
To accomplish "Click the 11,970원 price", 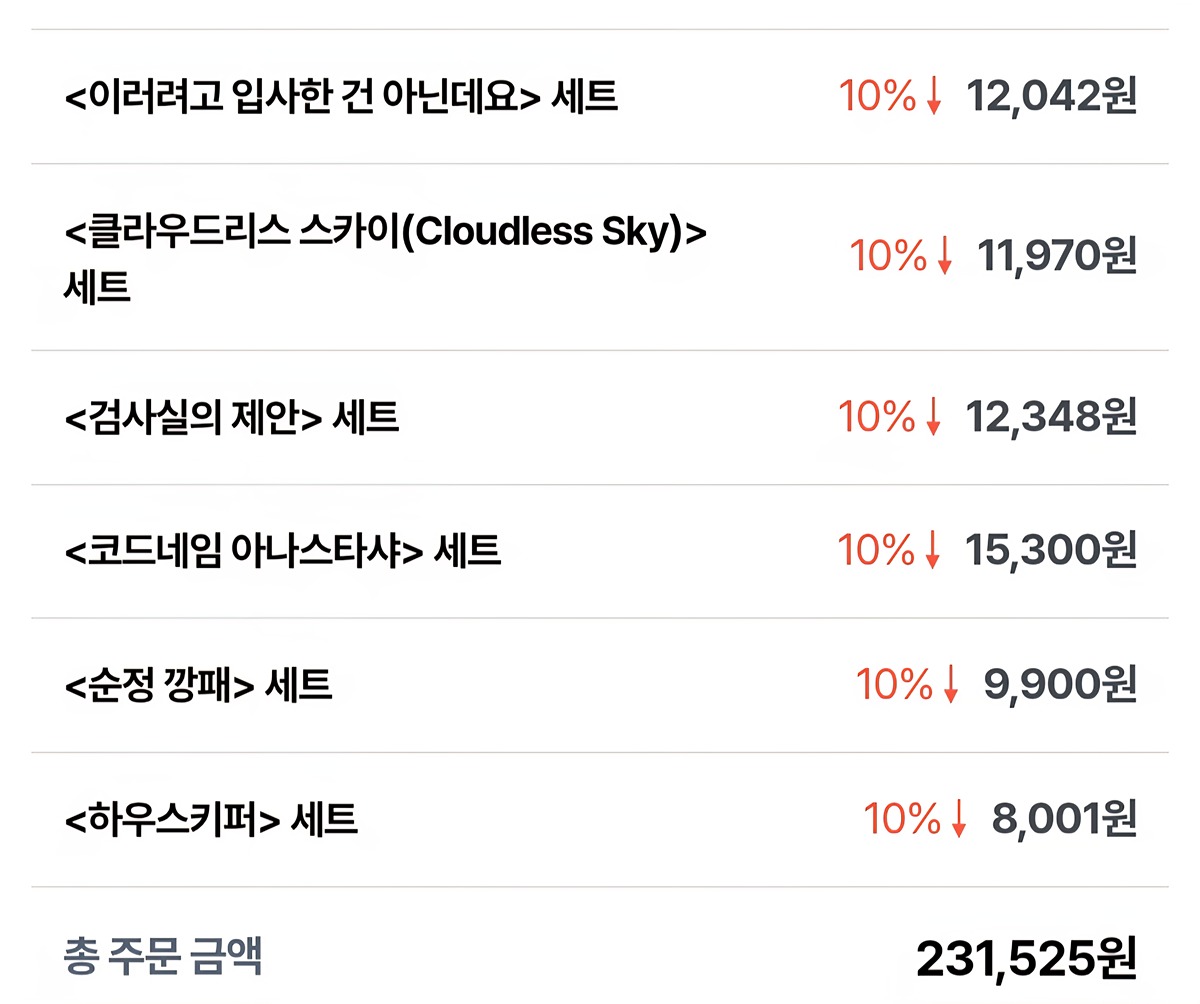I will [x=1058, y=257].
